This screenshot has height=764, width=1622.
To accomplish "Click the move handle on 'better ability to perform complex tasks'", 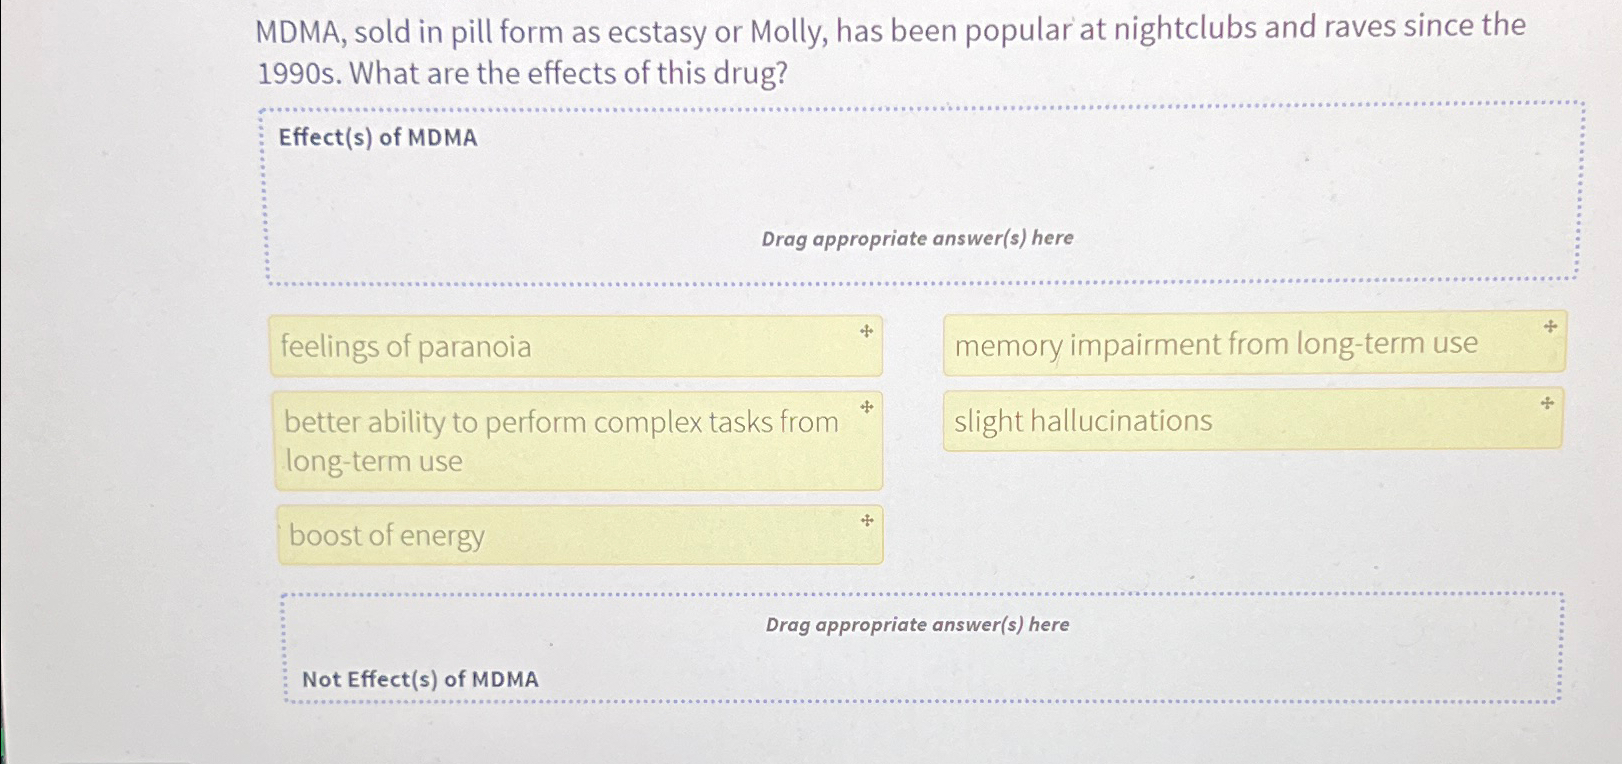I will pyautogui.click(x=866, y=406).
